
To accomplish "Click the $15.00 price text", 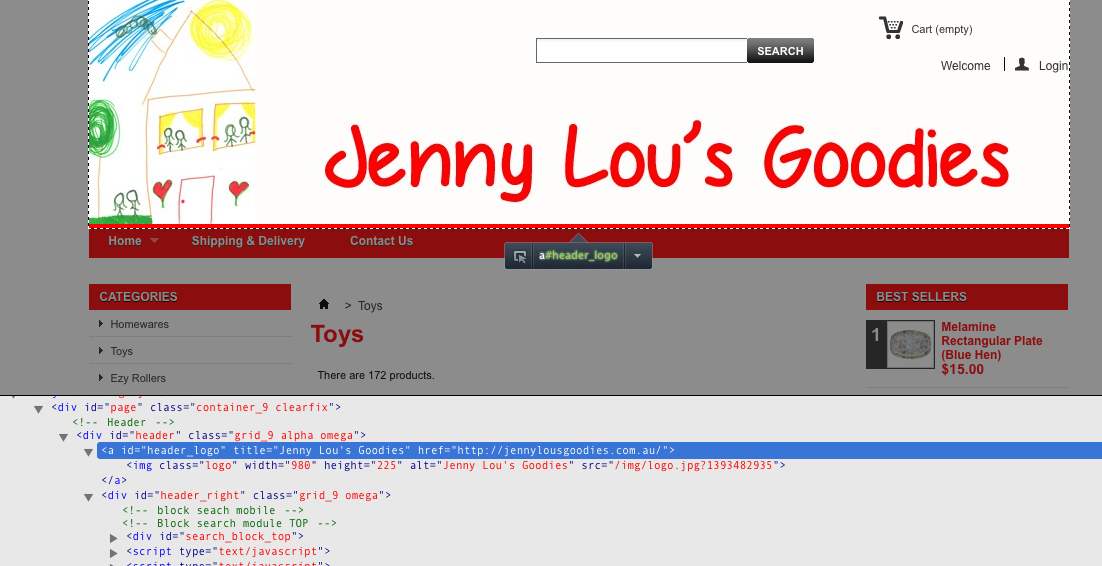I will point(963,369).
